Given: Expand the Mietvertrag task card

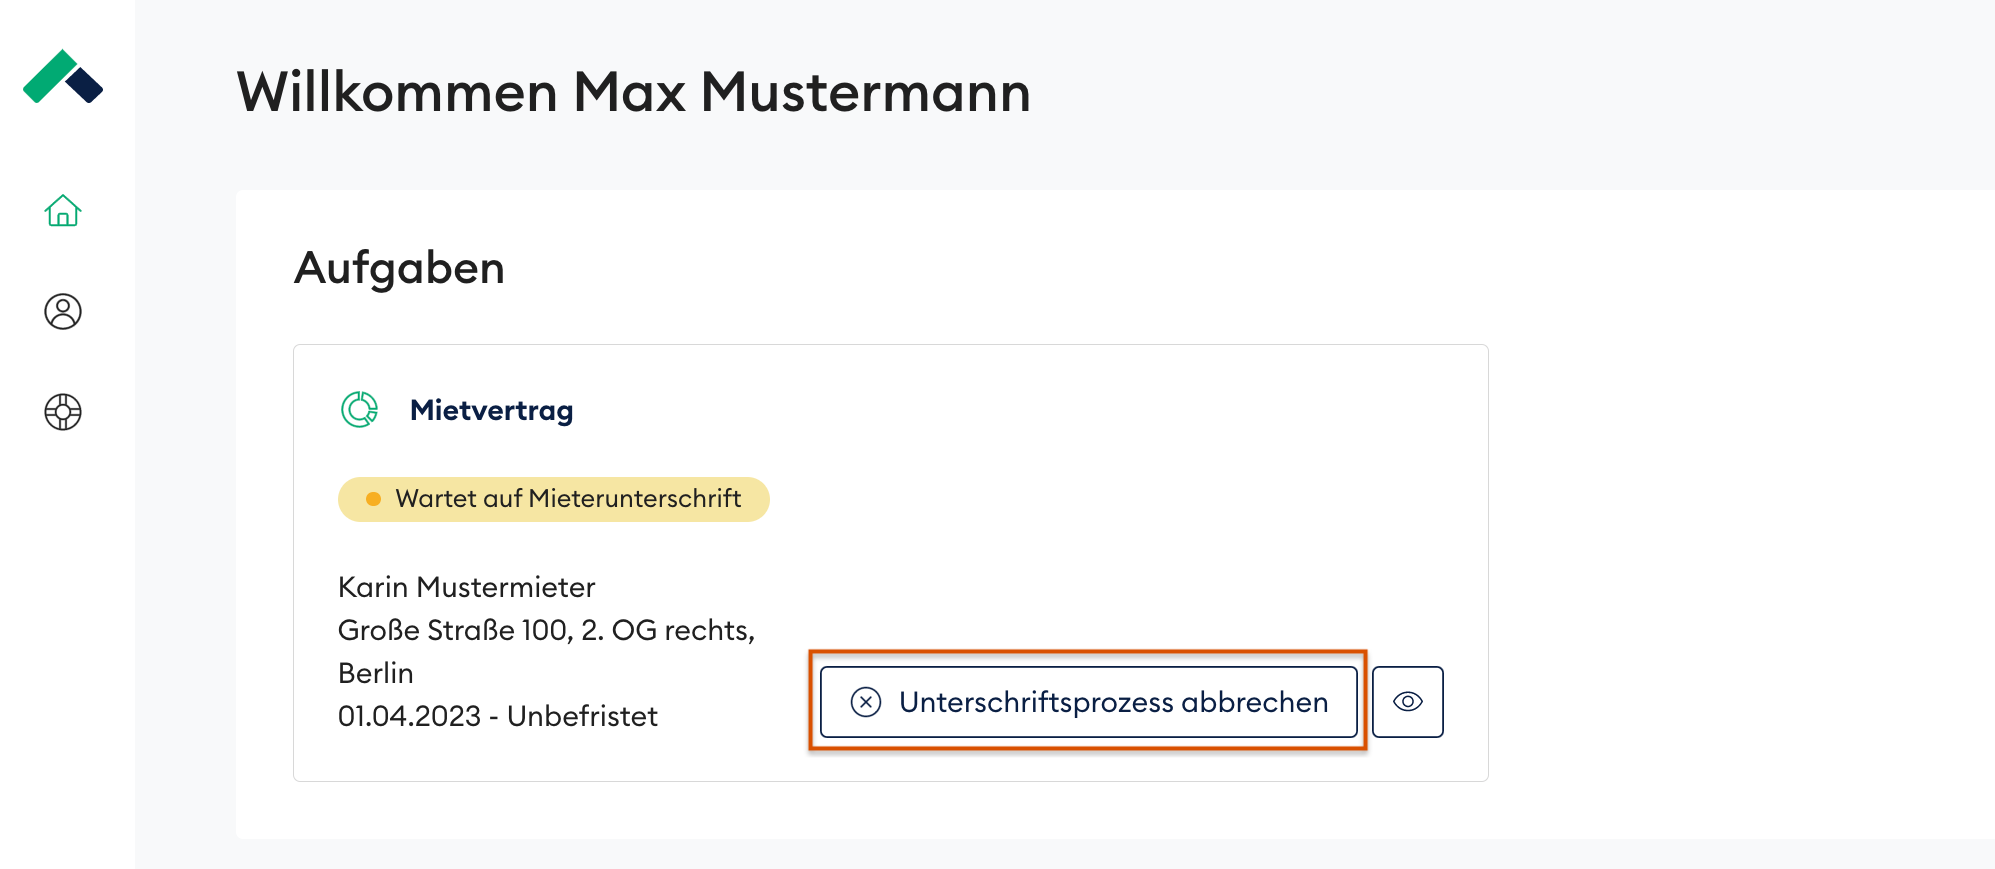Looking at the screenshot, I should 890,560.
